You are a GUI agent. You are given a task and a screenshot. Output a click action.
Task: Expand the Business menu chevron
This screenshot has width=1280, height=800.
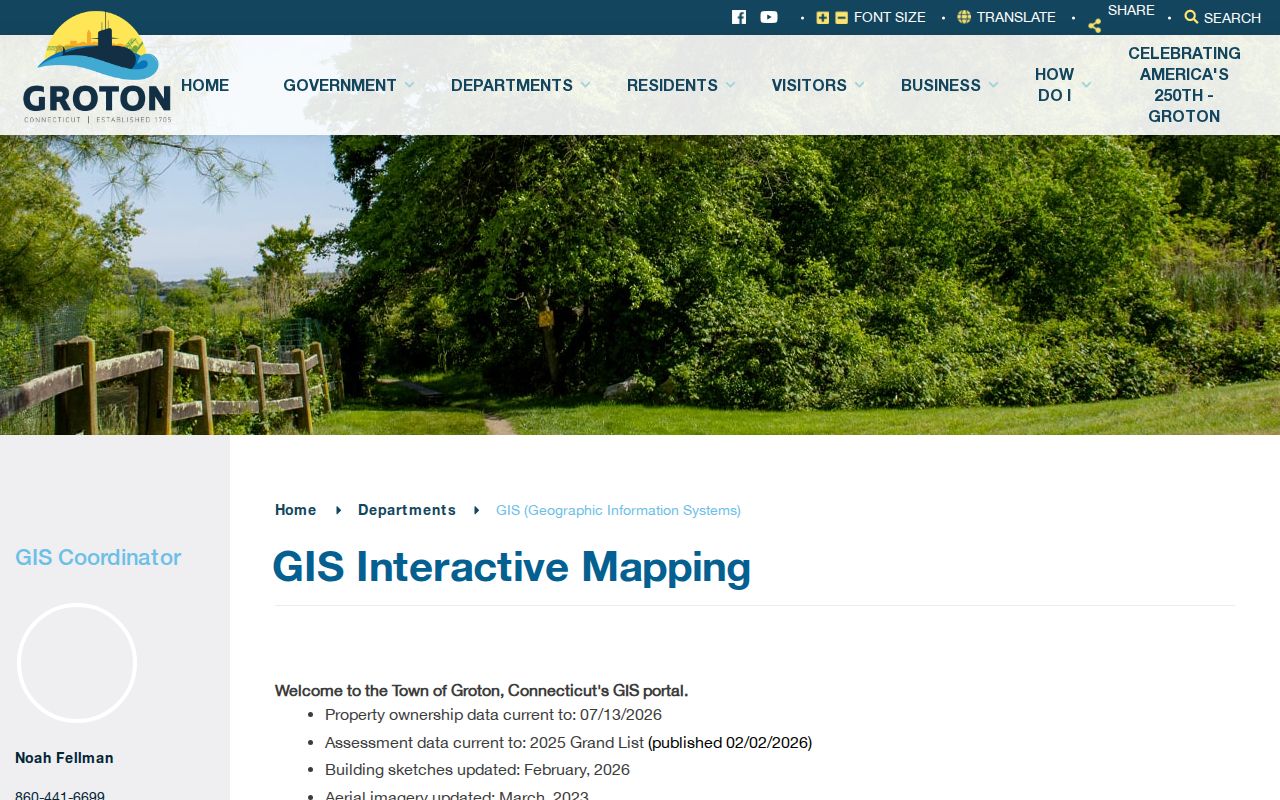(x=993, y=85)
